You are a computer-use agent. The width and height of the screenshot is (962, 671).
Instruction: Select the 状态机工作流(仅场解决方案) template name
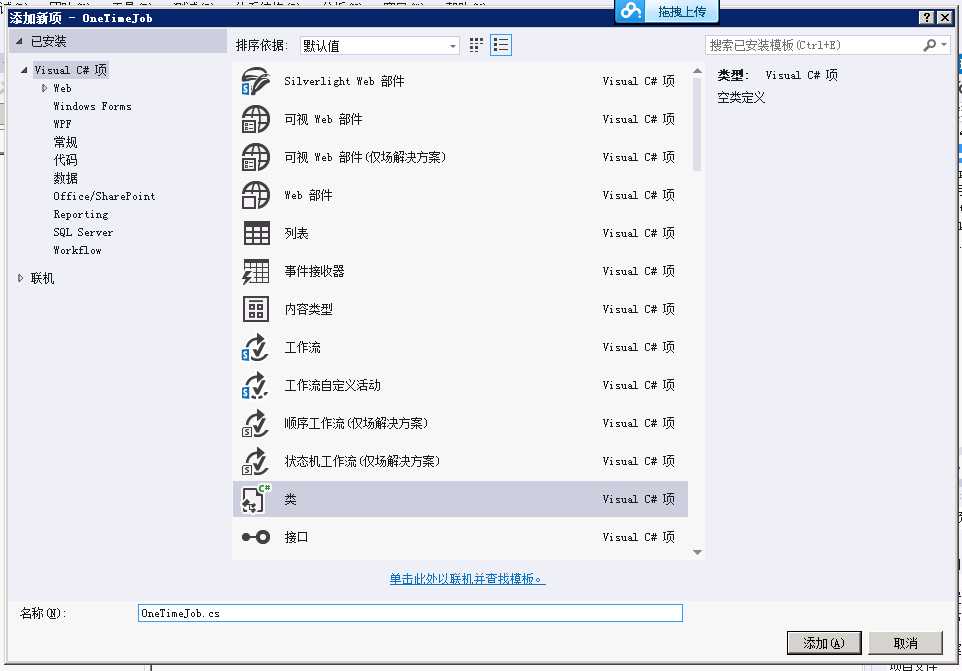pos(362,461)
